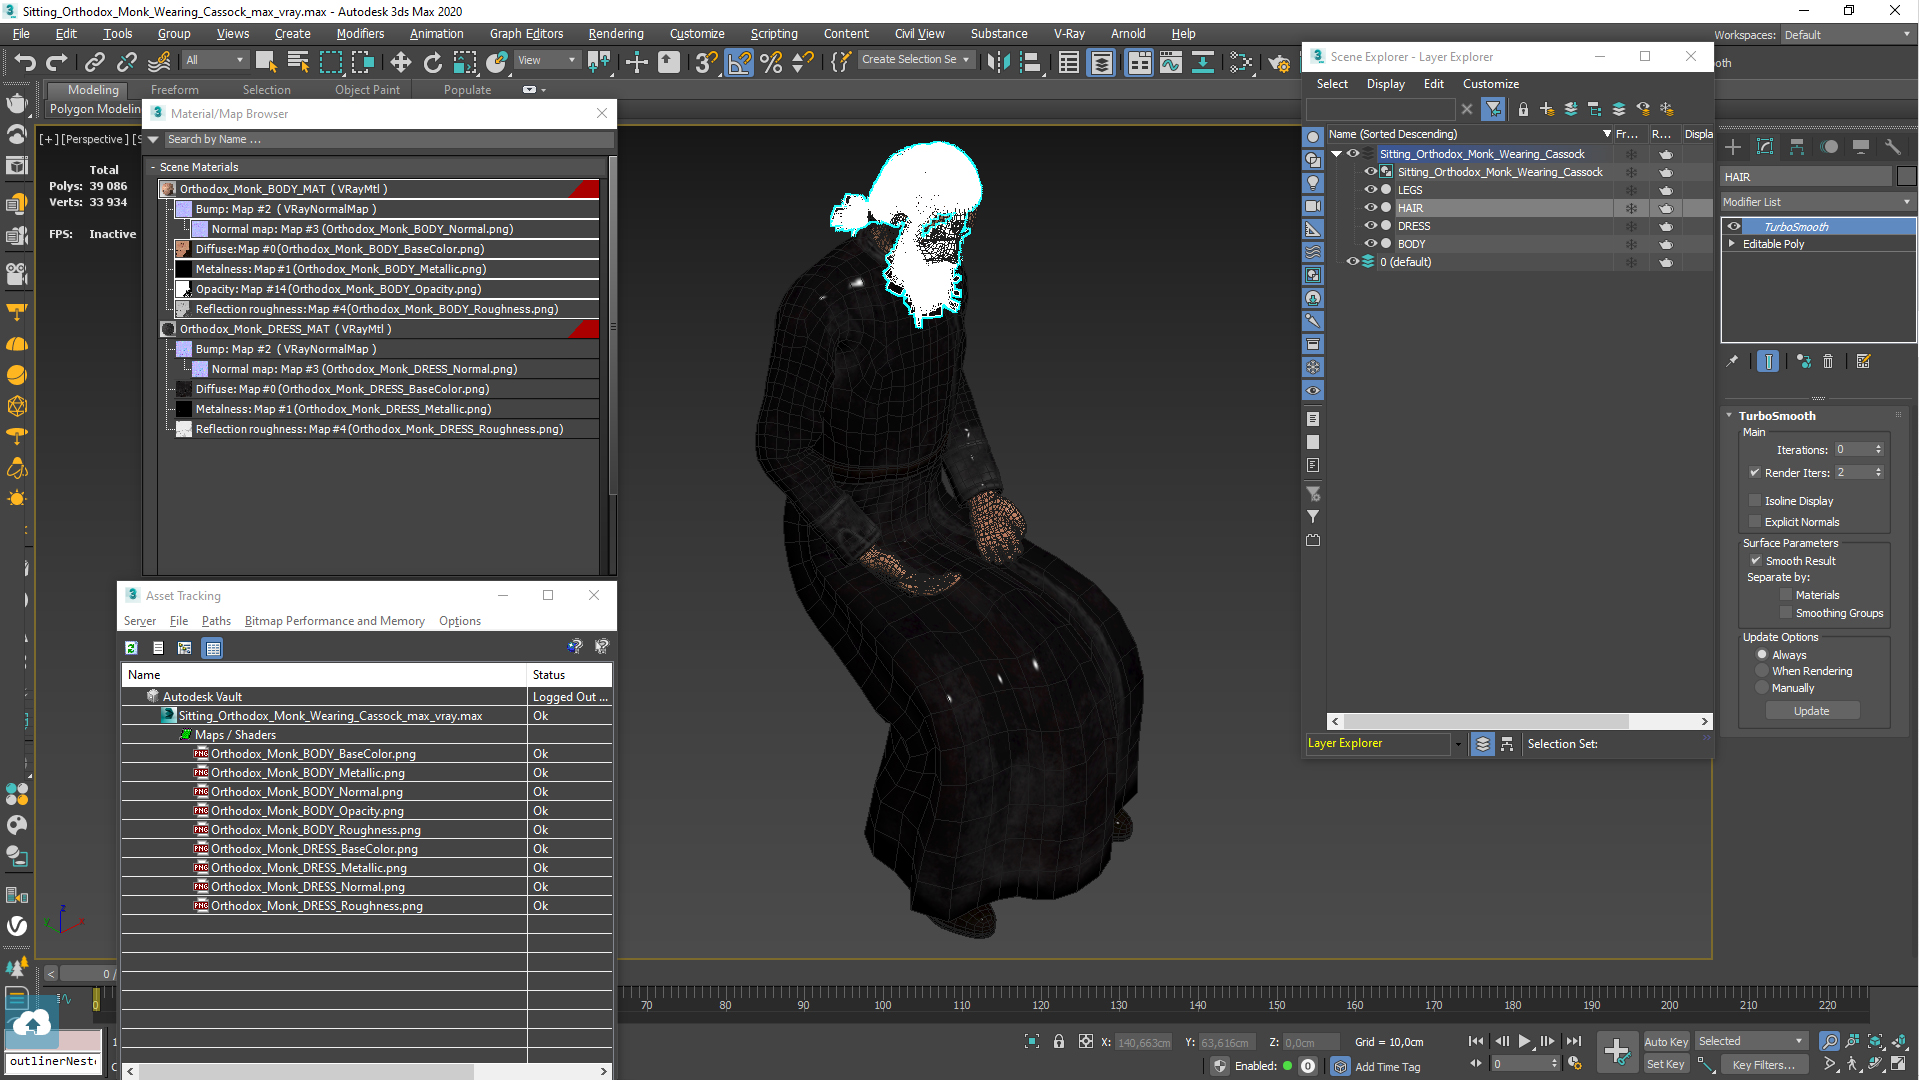Enable the Explicit Normals checkbox

coord(1755,522)
